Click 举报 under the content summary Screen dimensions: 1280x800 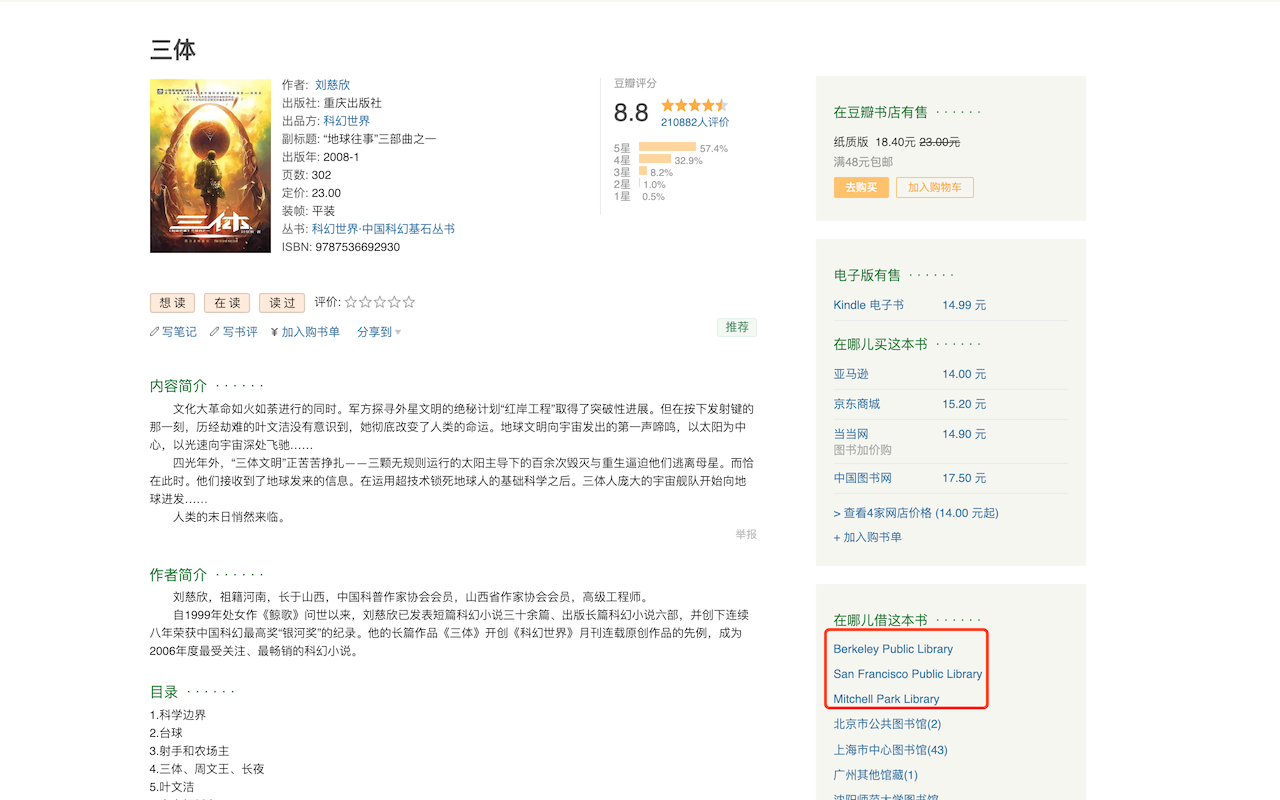tap(746, 535)
